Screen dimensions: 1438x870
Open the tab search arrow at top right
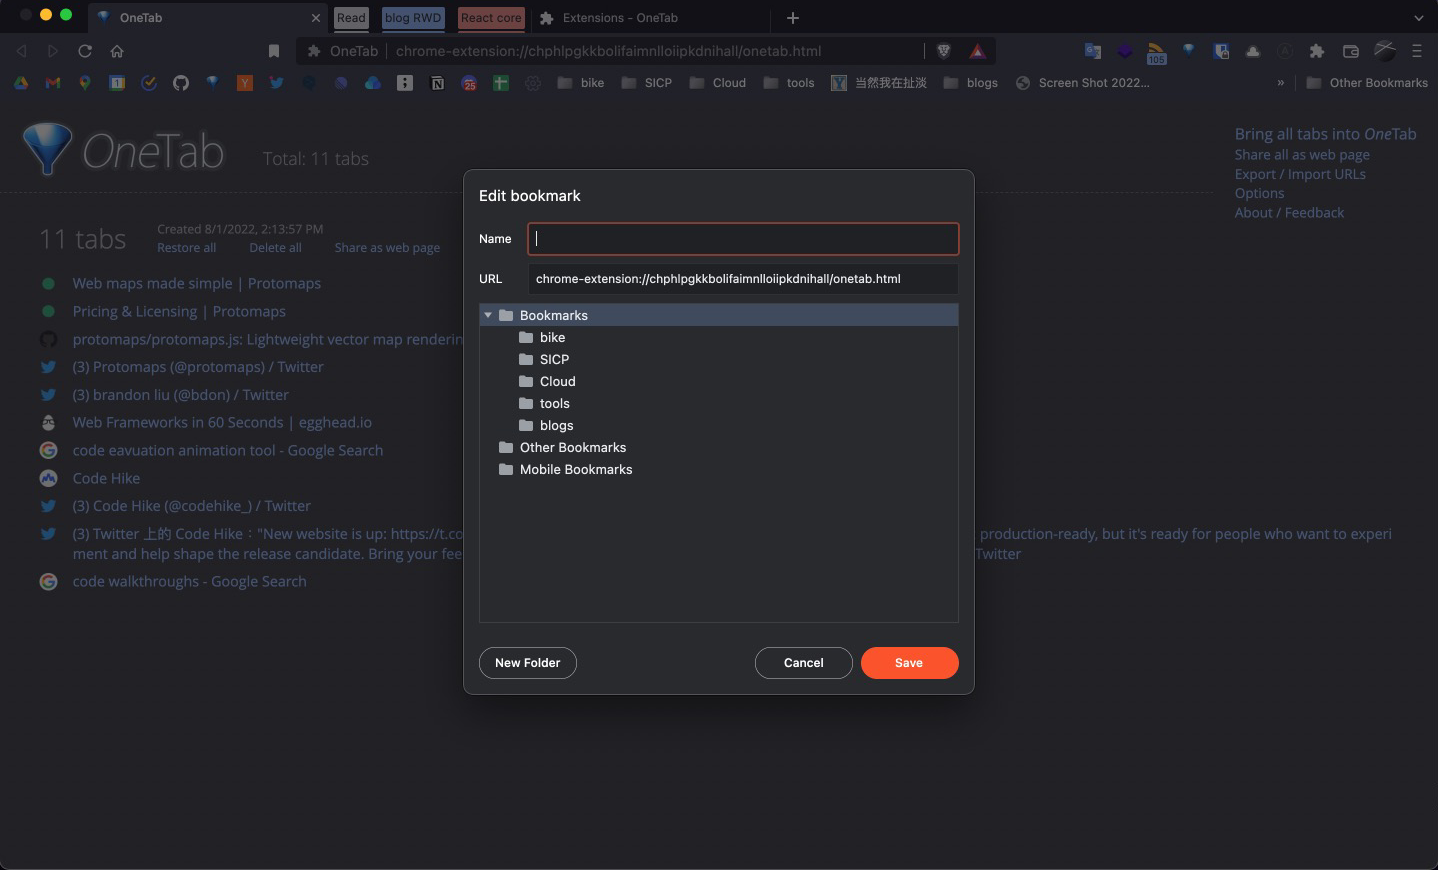click(x=1419, y=18)
